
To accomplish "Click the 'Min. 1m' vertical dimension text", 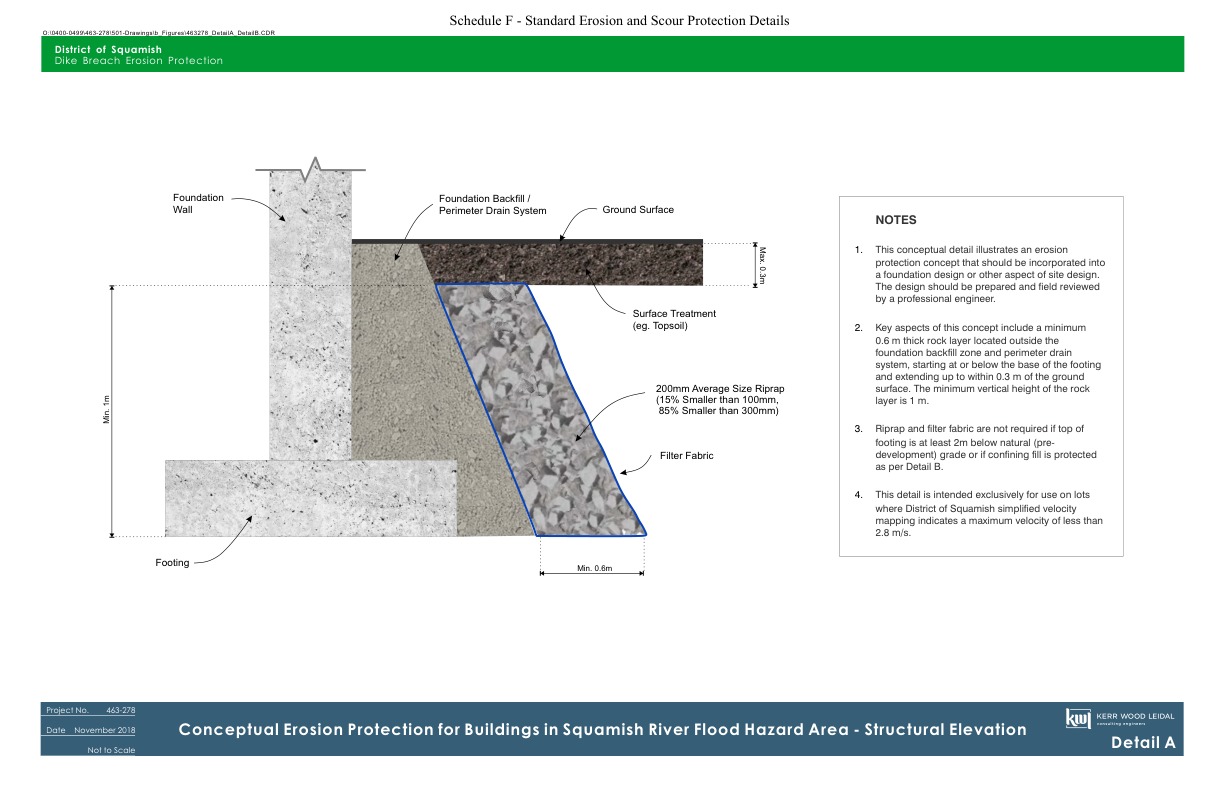I will tap(106, 409).
